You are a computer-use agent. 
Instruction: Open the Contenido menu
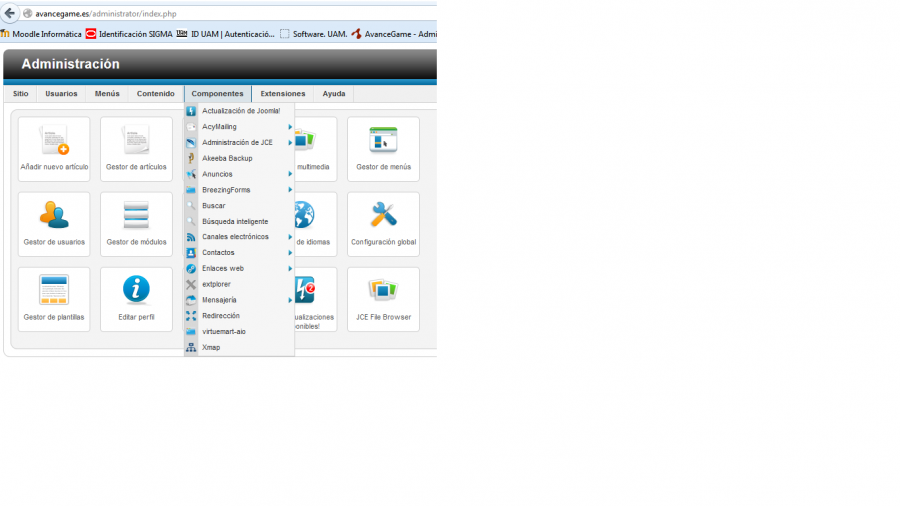[x=156, y=94]
